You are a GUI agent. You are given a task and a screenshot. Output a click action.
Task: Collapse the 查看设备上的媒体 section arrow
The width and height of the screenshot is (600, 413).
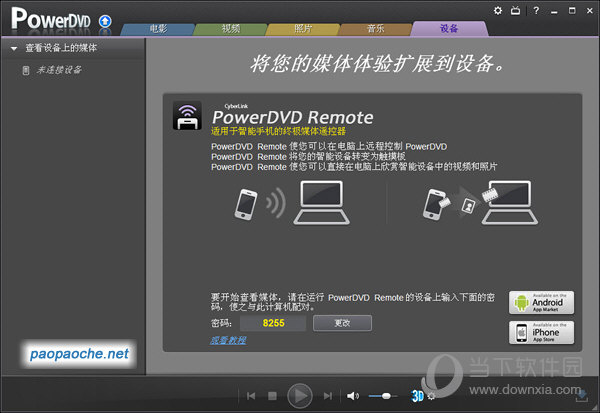[x=14, y=49]
